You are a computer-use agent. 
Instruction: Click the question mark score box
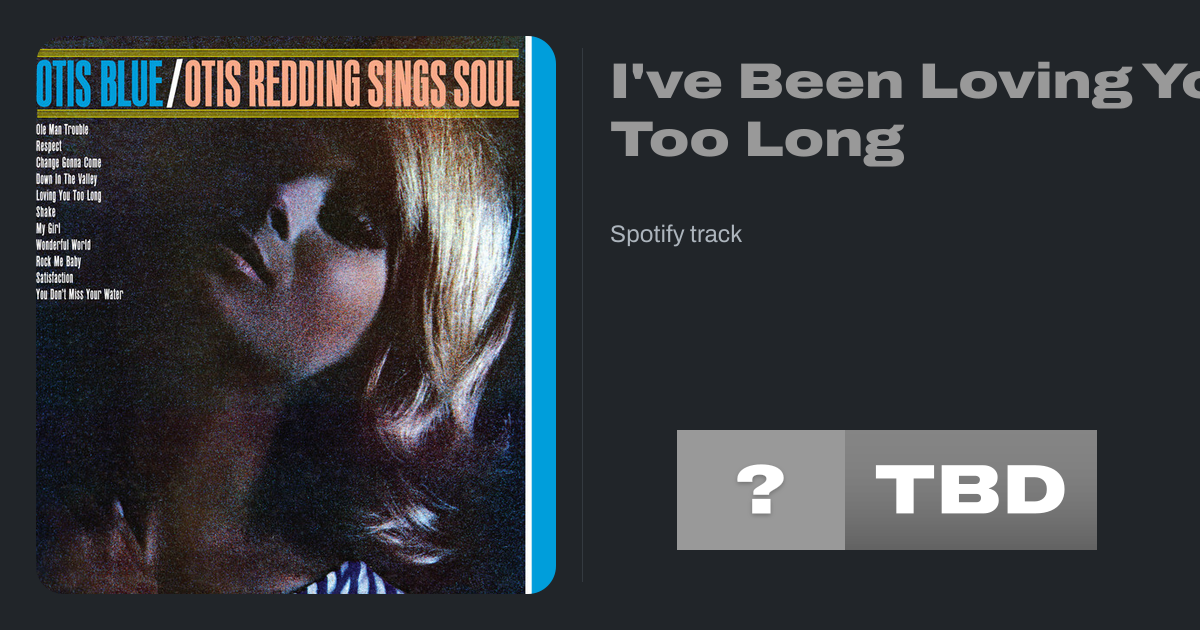tap(760, 490)
